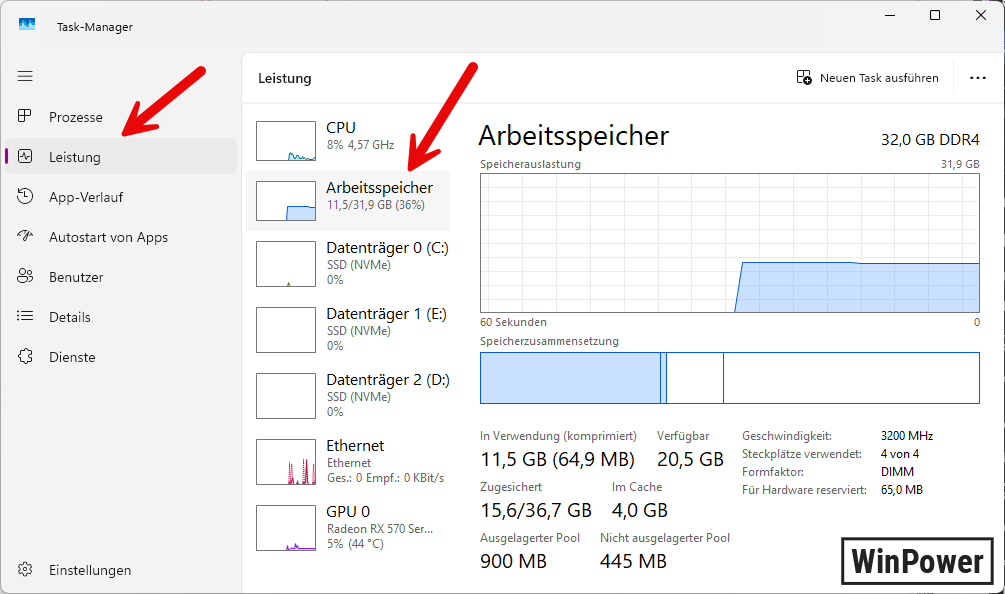
Task: Click the Prozesse sidebar icon
Action: [24, 116]
